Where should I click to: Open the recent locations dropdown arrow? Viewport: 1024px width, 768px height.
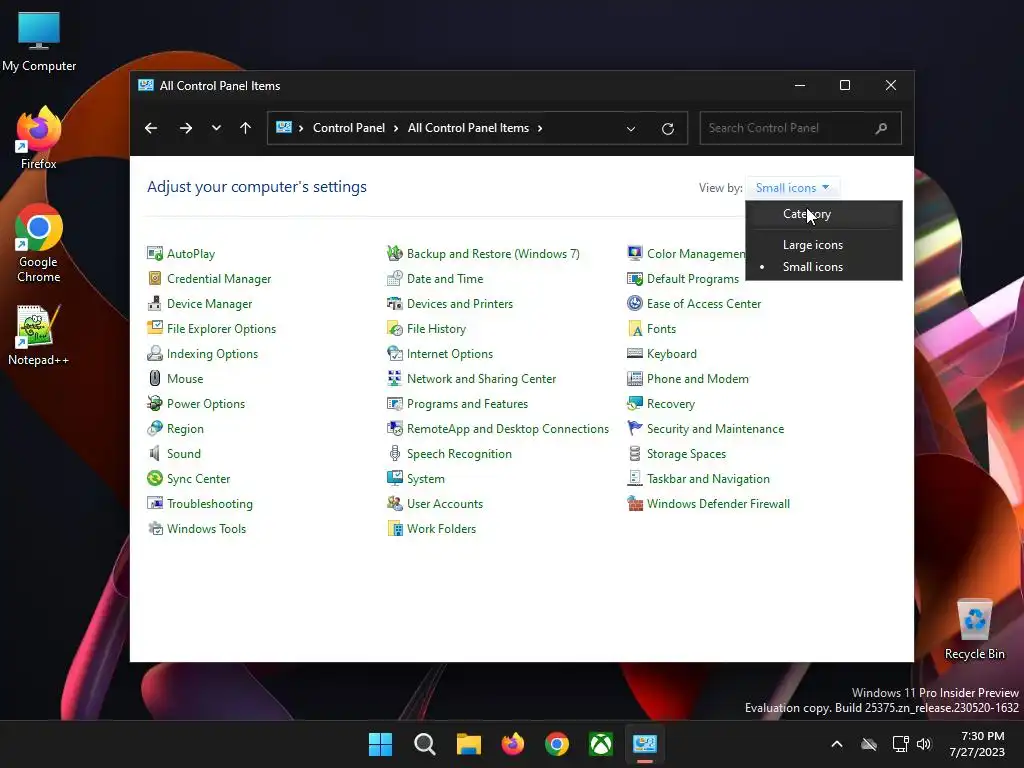(x=216, y=128)
